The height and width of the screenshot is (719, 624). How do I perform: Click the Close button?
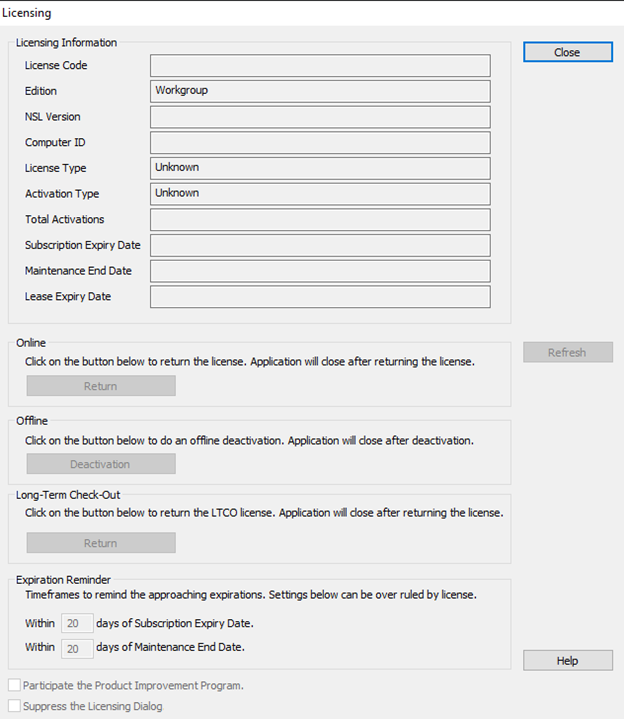567,52
